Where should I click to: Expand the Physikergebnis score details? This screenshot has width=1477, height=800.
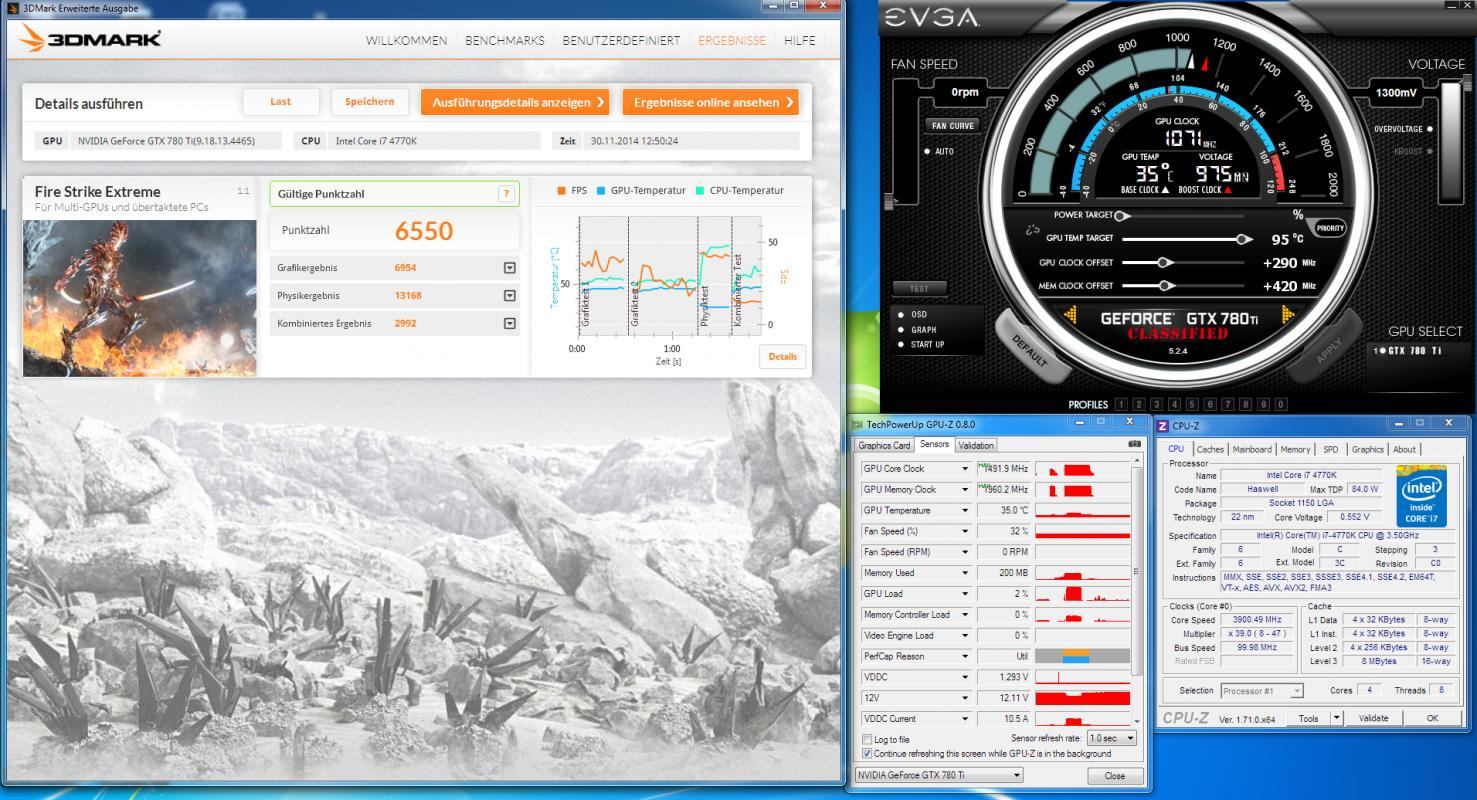click(x=509, y=296)
